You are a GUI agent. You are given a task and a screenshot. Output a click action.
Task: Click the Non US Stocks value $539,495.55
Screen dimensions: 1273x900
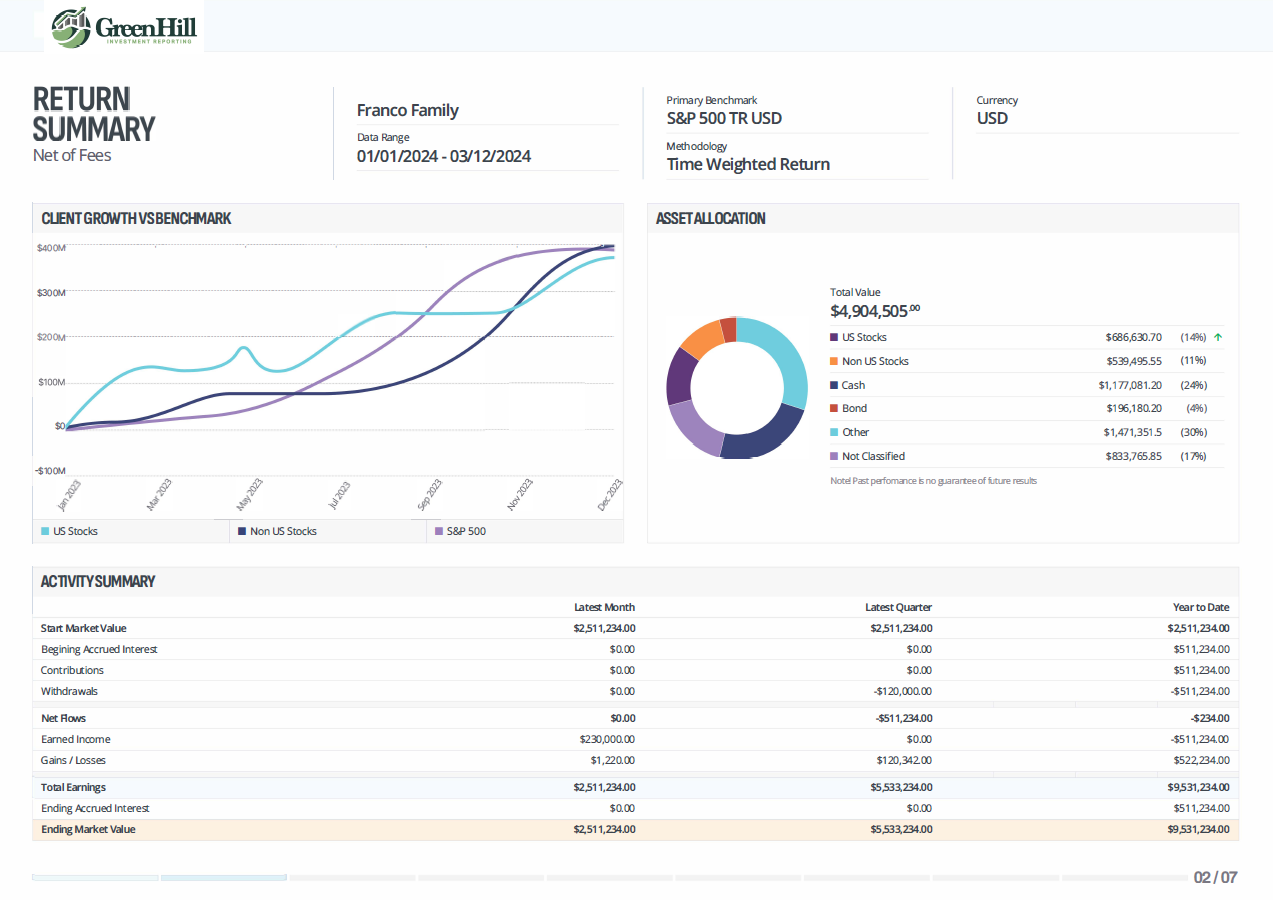click(x=1134, y=361)
